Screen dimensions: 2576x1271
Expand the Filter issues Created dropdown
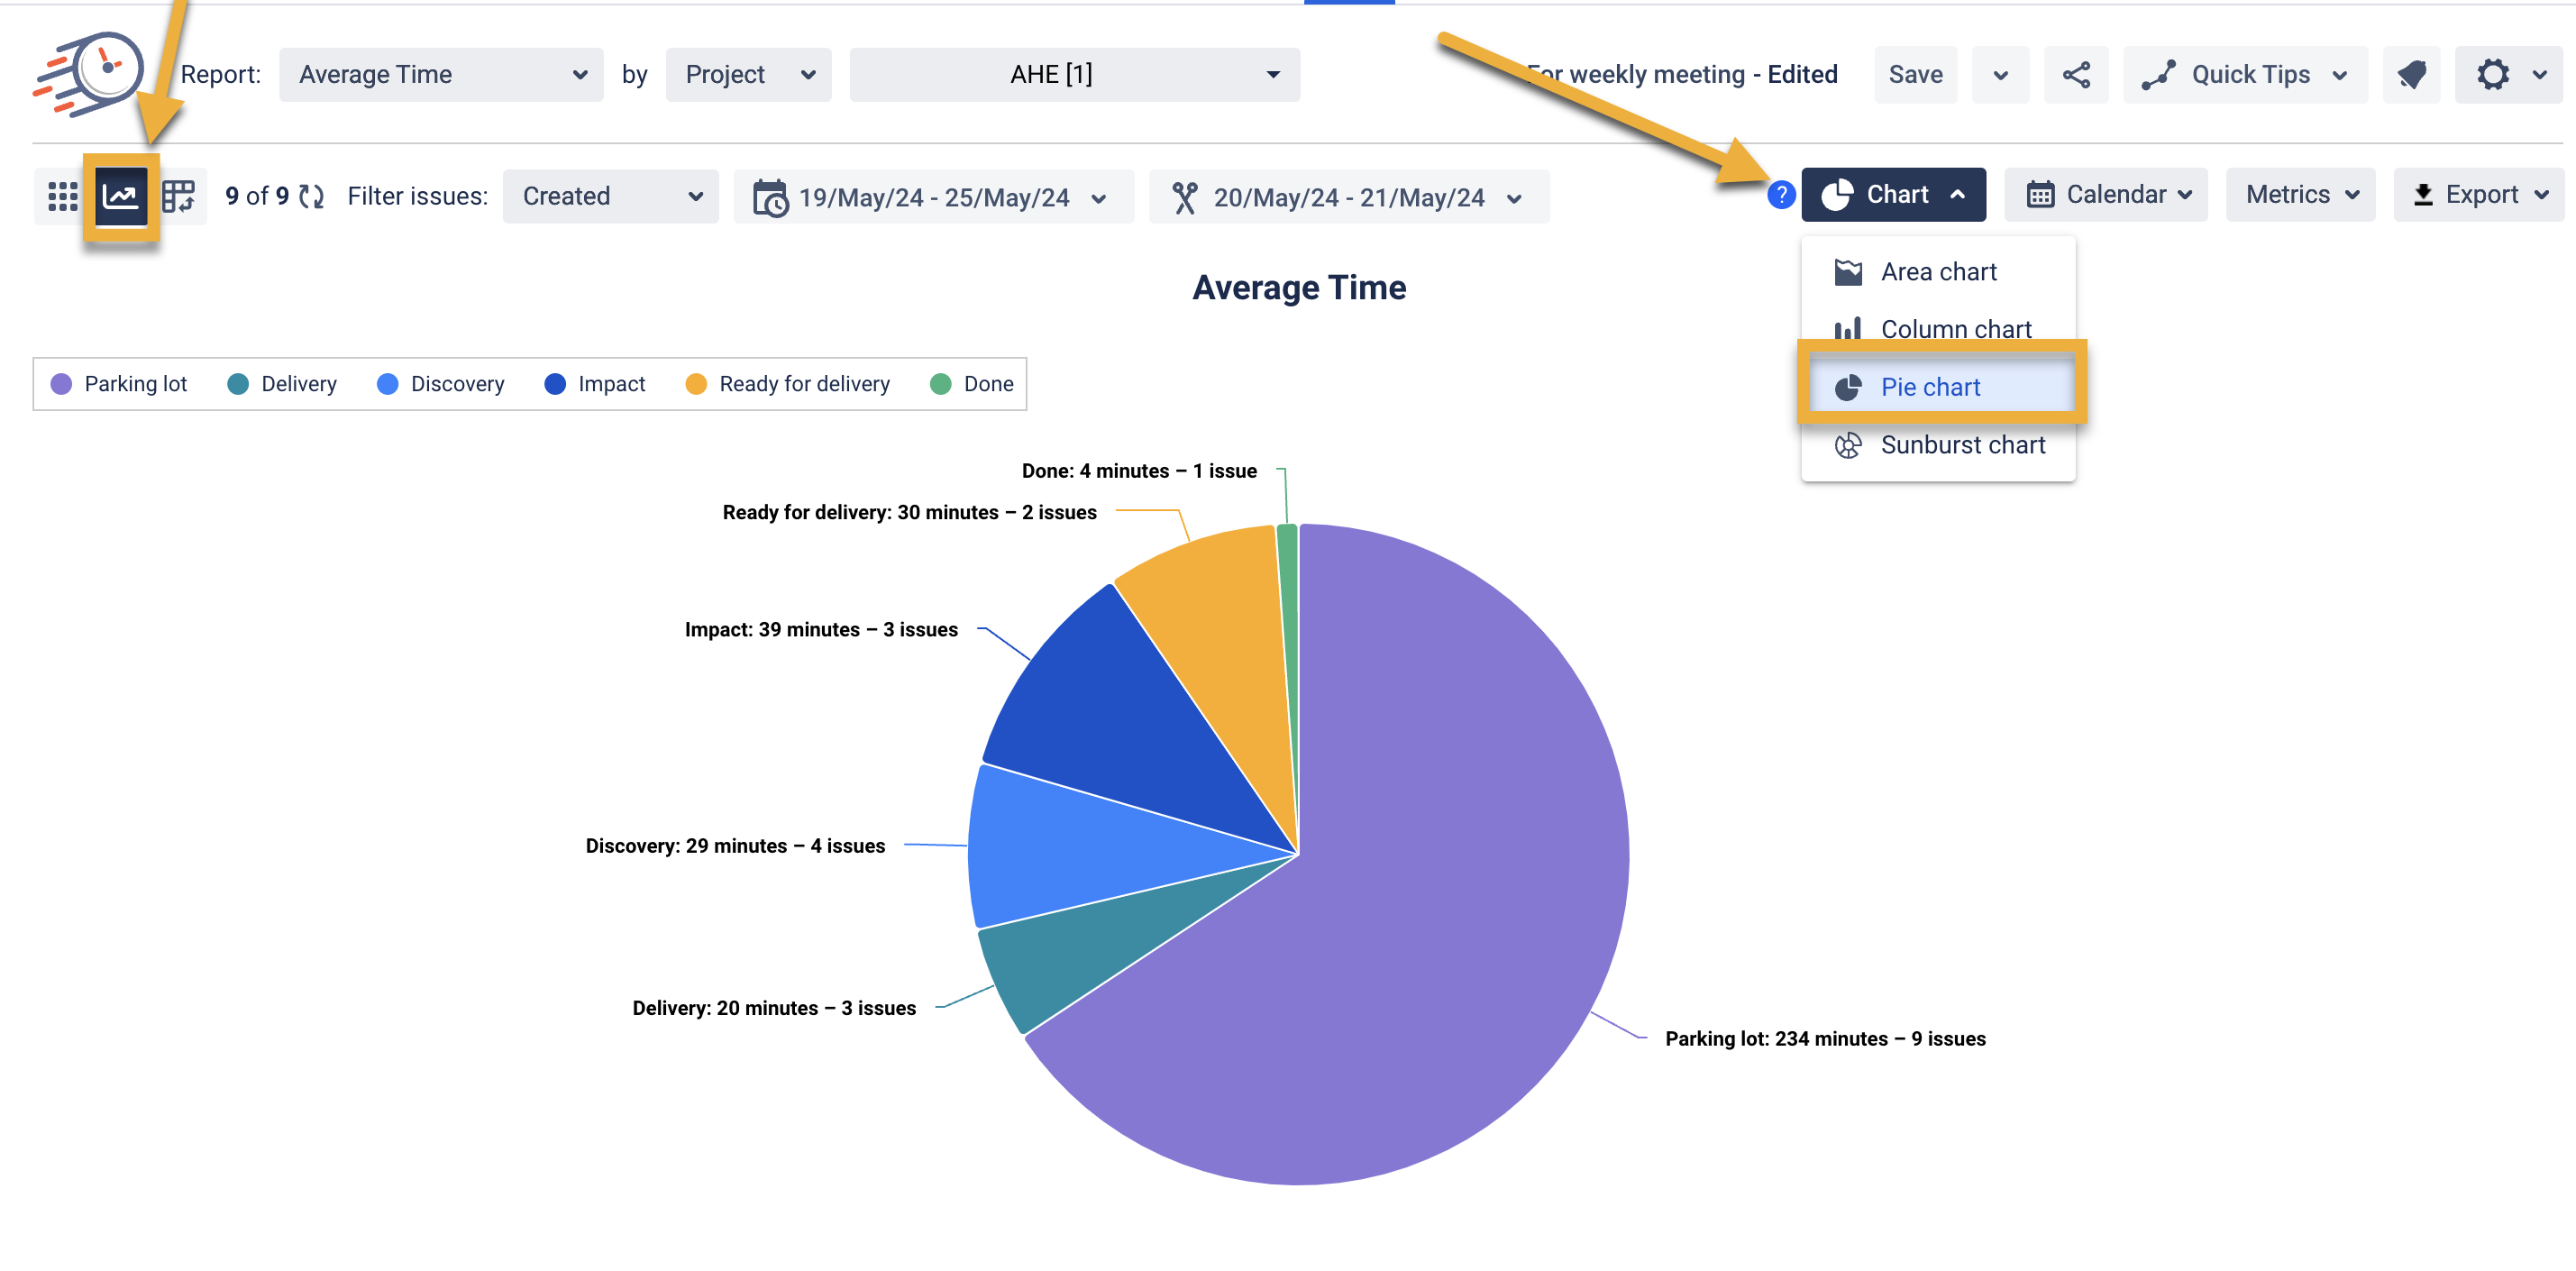pos(610,196)
